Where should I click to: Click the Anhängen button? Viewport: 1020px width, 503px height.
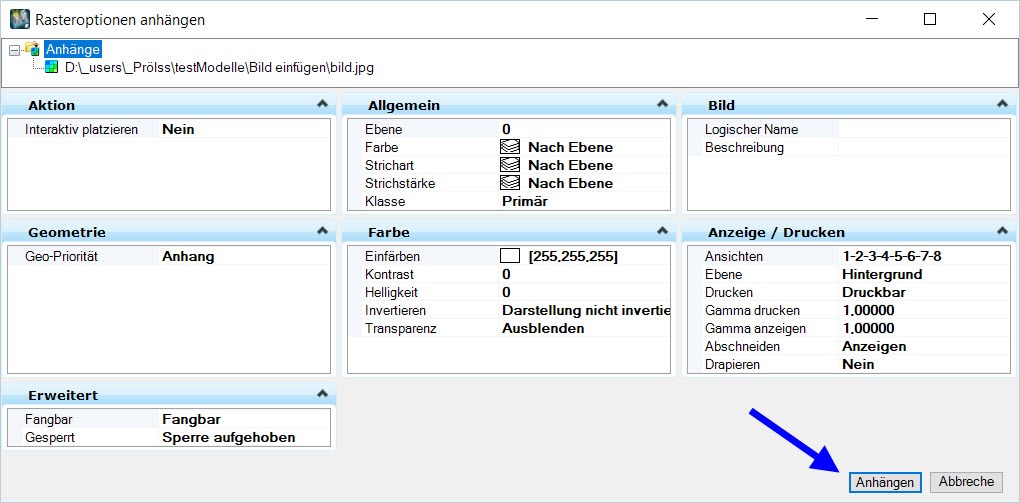(x=885, y=482)
